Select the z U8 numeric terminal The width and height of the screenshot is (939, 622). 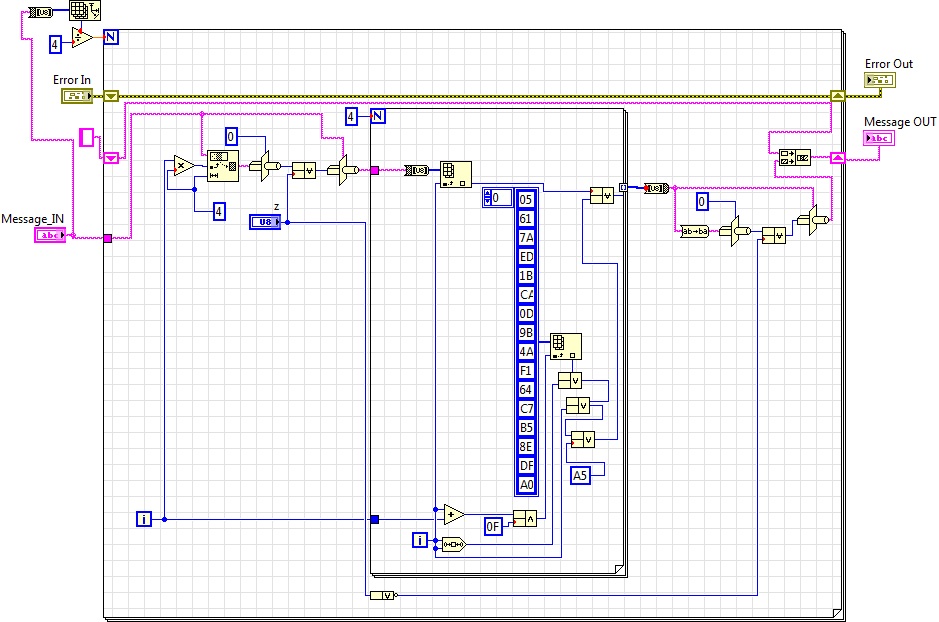click(x=265, y=222)
